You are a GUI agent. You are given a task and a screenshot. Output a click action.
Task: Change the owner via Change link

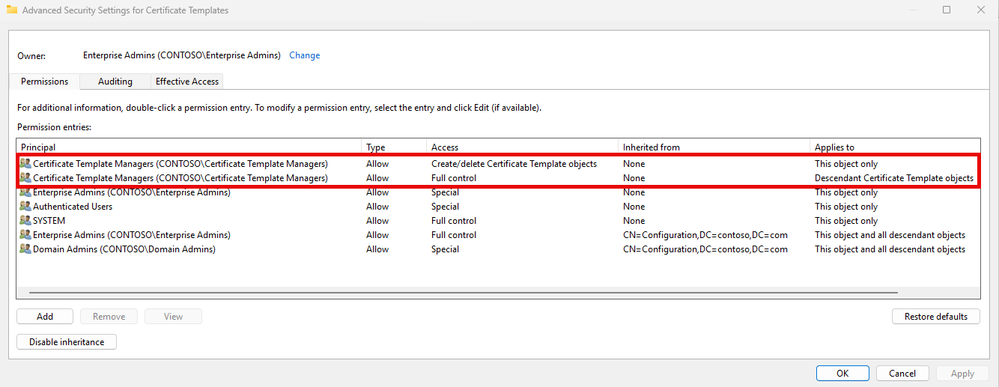coord(305,55)
